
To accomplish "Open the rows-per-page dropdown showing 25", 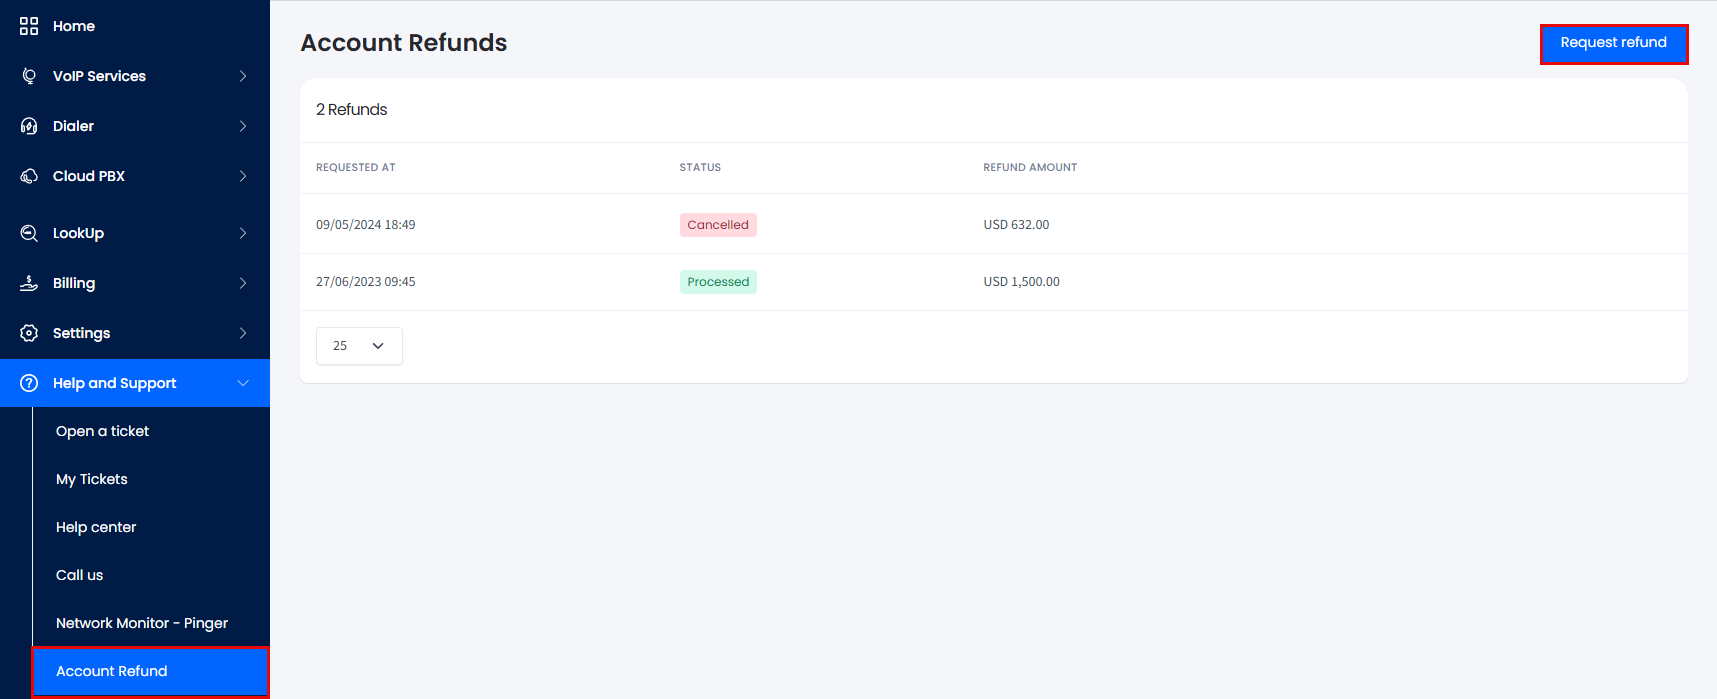I will tap(359, 346).
